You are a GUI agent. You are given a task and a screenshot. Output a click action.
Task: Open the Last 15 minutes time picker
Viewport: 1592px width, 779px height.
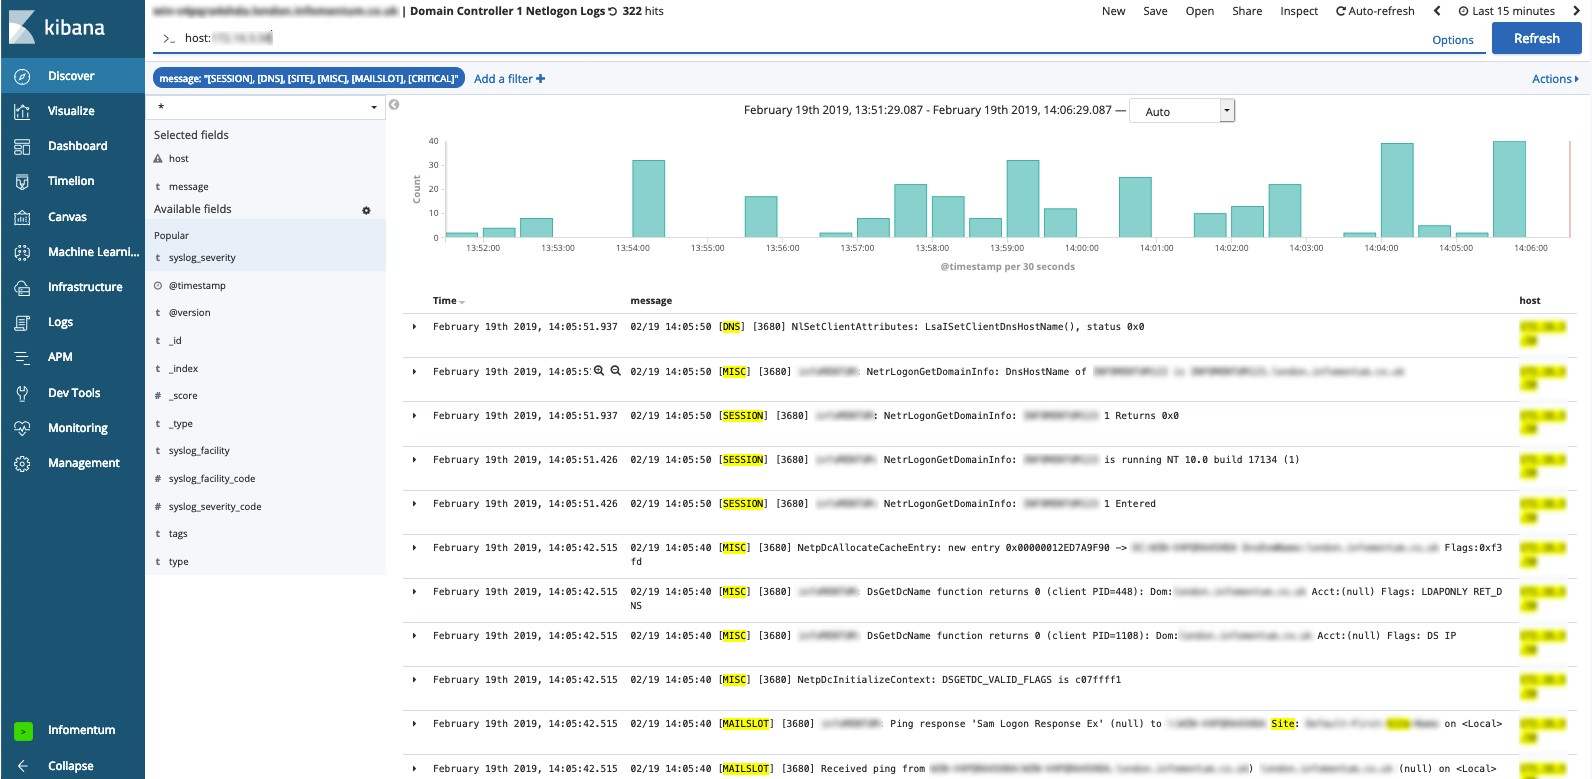click(x=1506, y=11)
